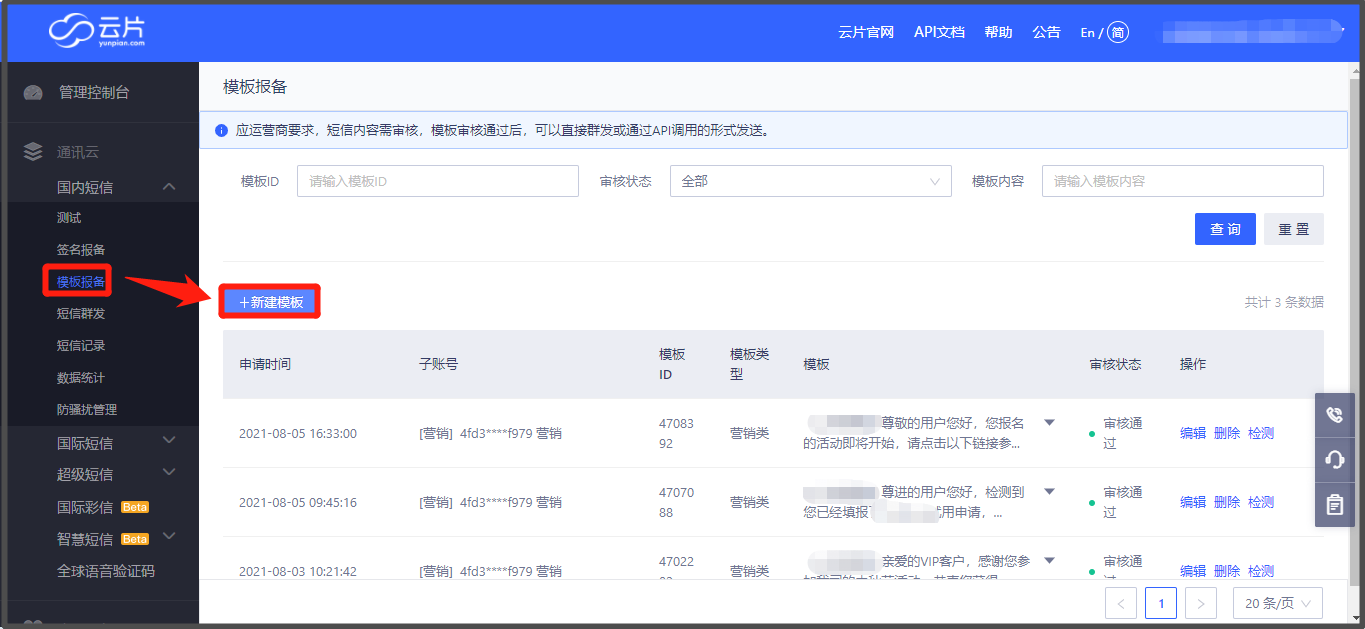Viewport: 1365px width, 629px height.
Task: Select 签名报备 in sidebar
Action: coord(81,250)
